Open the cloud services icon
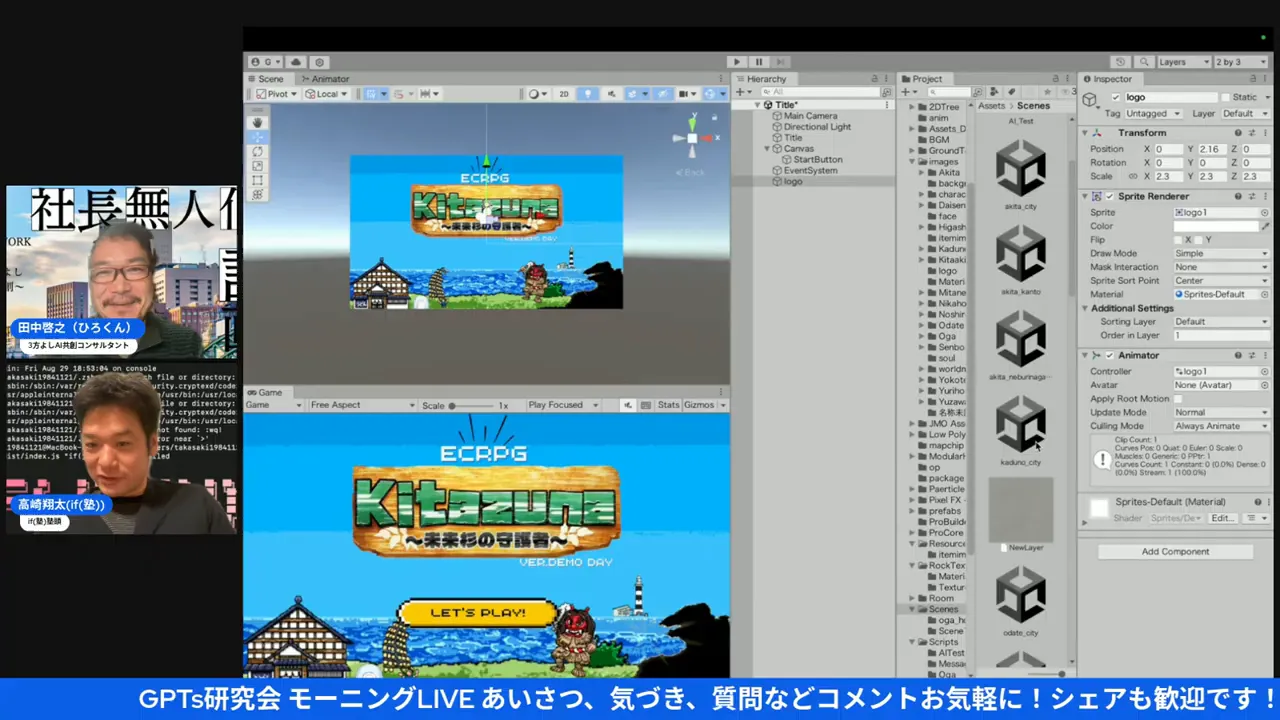Image resolution: width=1280 pixels, height=720 pixels. pos(296,62)
